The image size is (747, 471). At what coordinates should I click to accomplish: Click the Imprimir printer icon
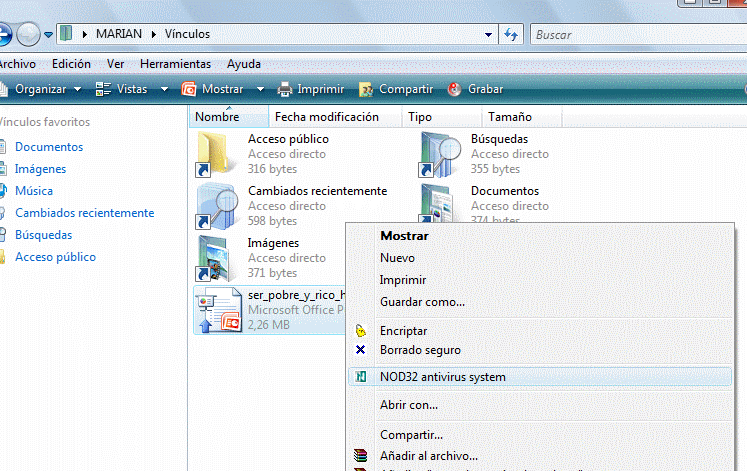[x=284, y=89]
